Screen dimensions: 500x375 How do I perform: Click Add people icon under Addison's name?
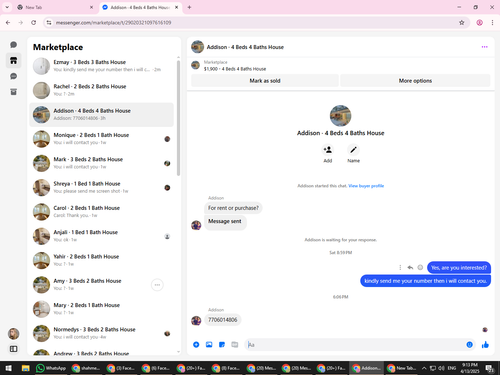(328, 150)
